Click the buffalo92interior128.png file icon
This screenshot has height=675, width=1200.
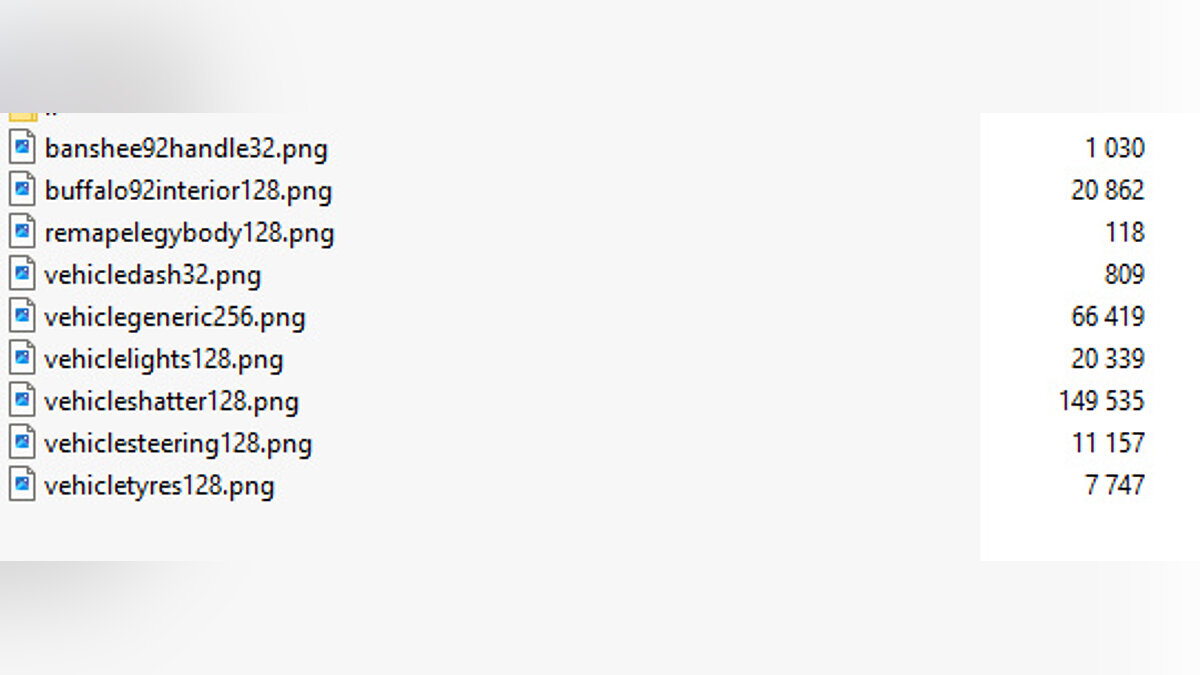pyautogui.click(x=22, y=190)
